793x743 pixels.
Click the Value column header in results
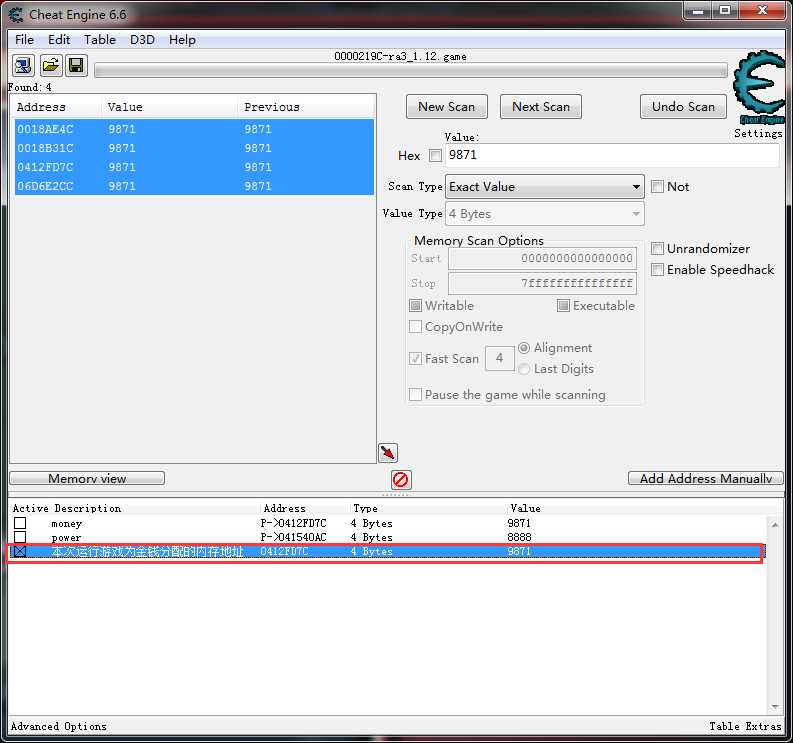point(125,107)
